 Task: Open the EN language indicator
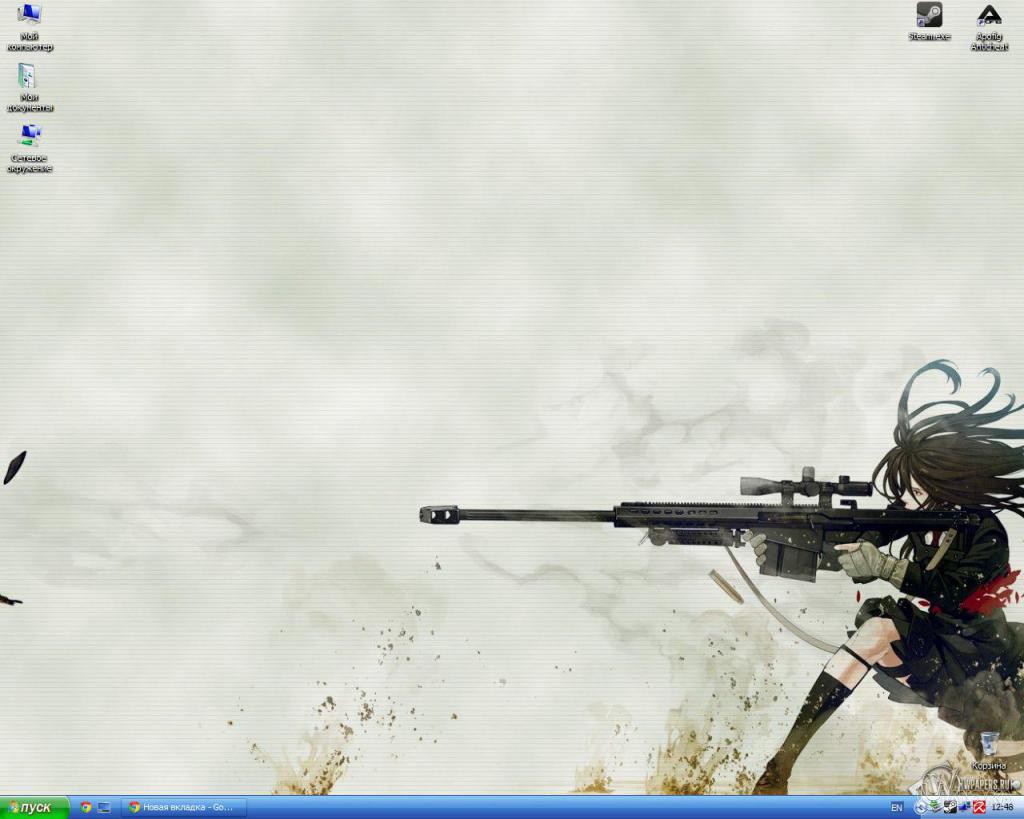point(897,808)
